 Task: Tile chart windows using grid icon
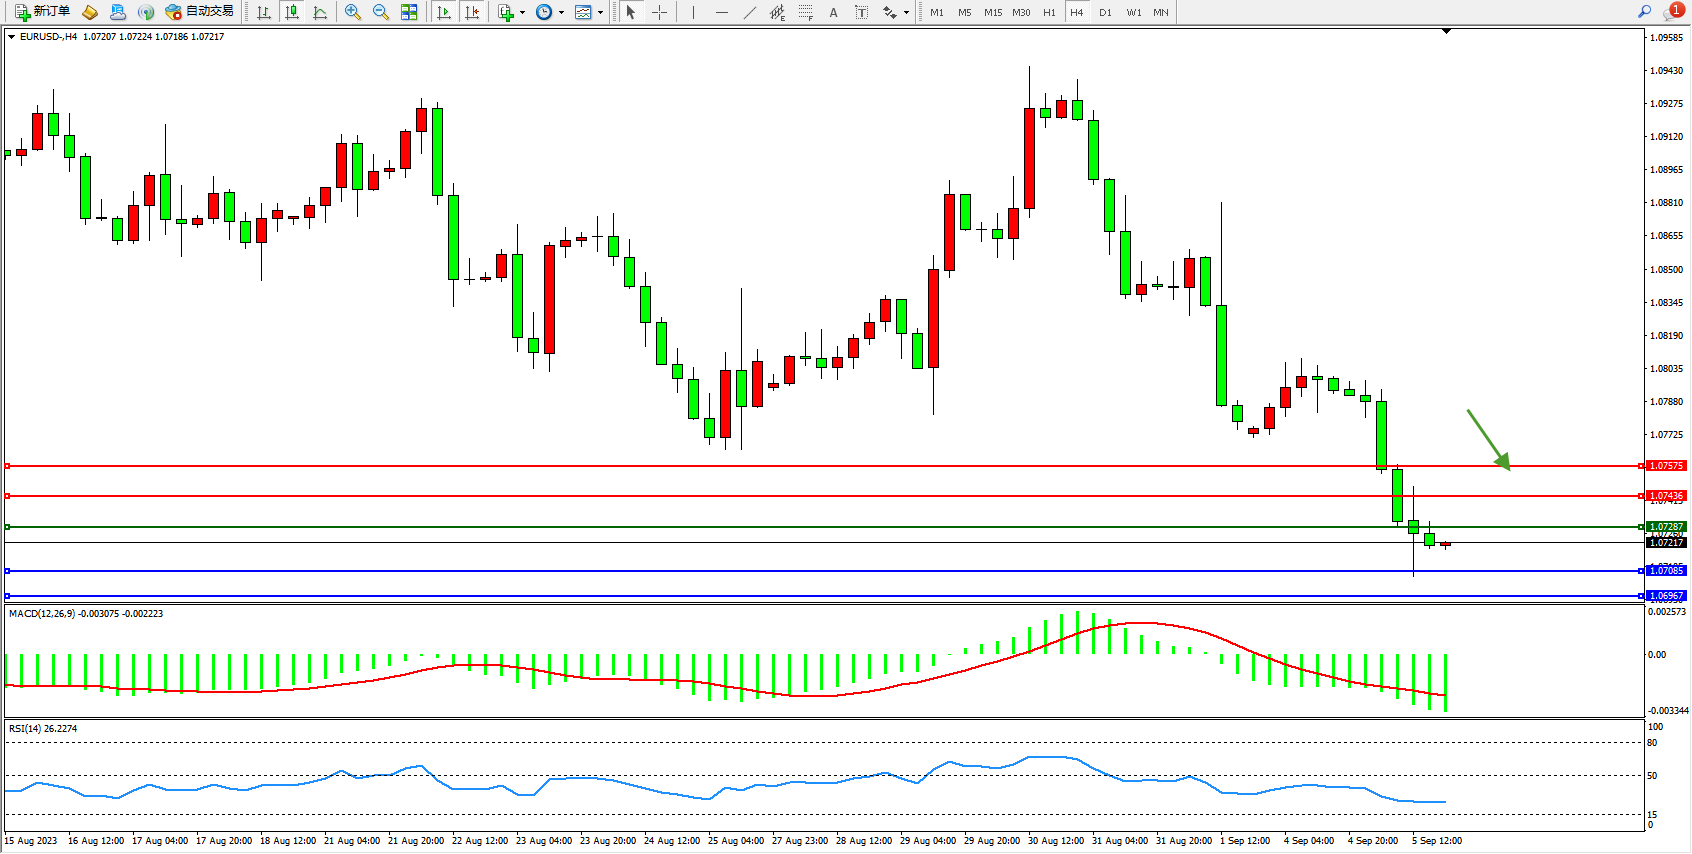409,12
